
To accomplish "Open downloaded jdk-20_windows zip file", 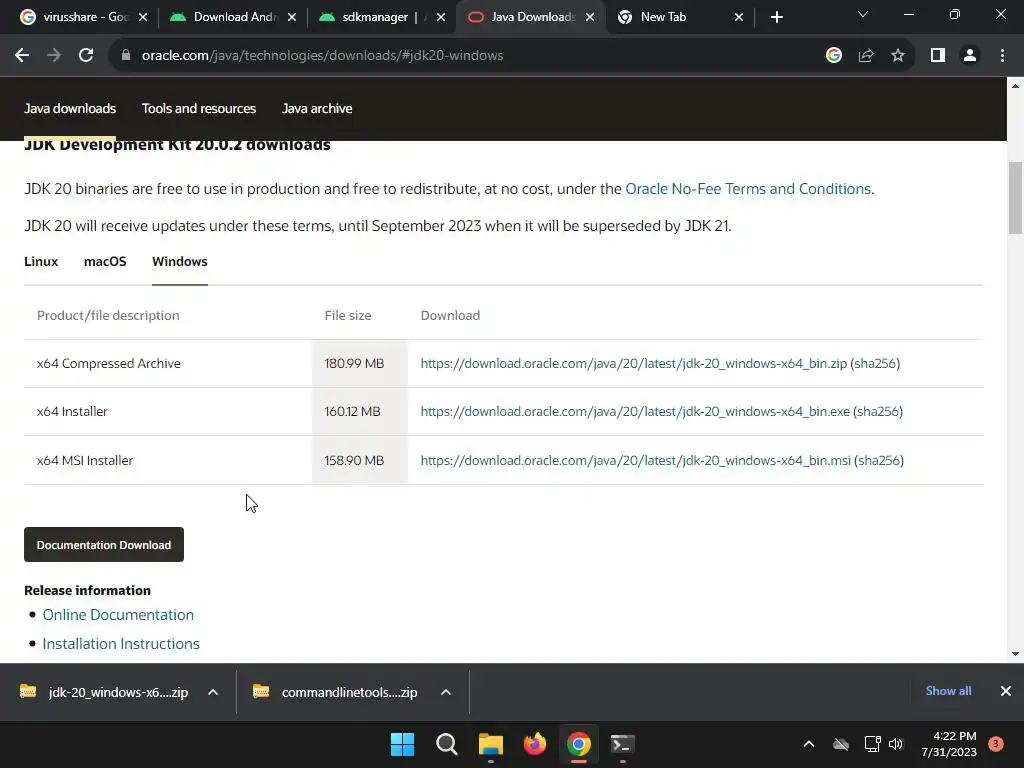I will tap(104, 692).
